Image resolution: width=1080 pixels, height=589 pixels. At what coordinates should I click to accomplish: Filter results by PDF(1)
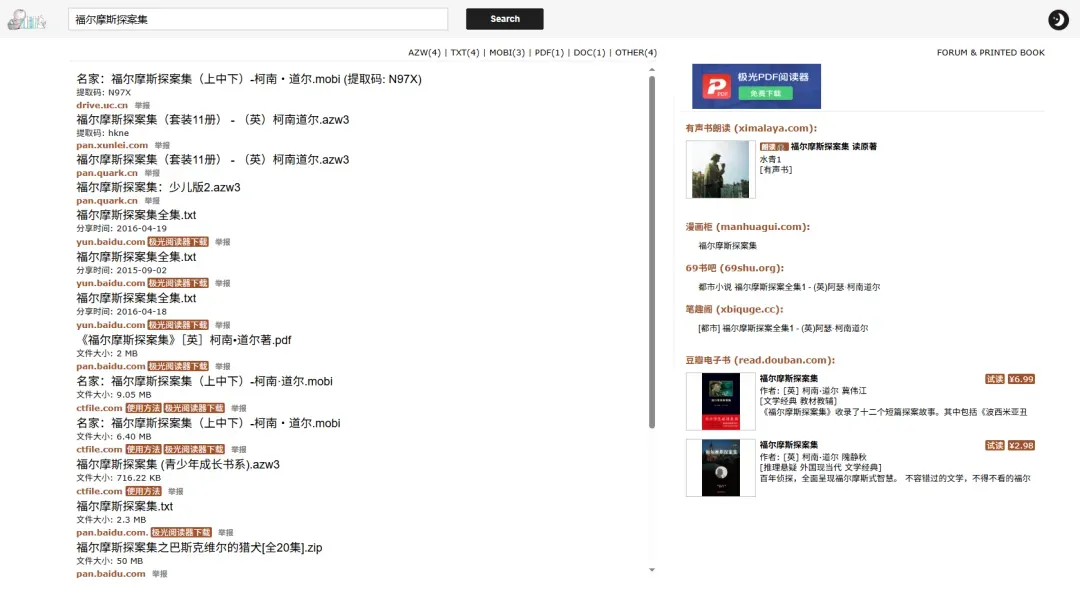(x=549, y=52)
